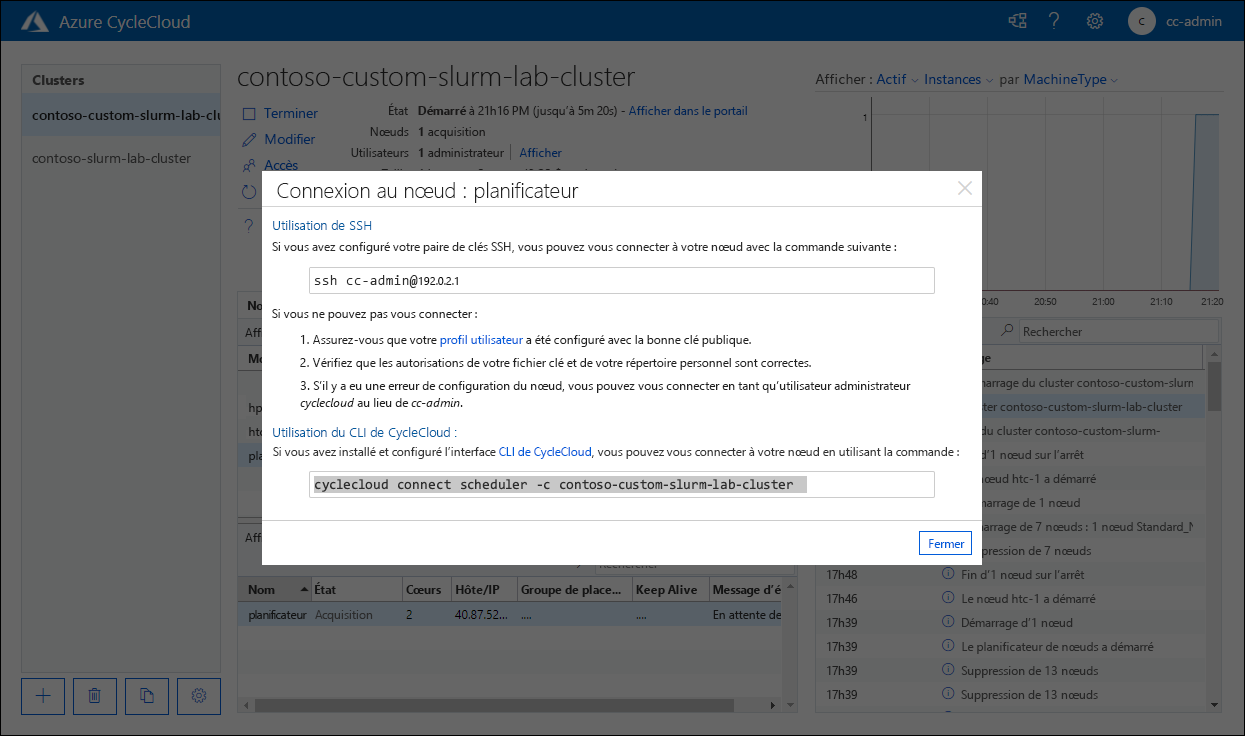Add a new cluster with the plus icon

42,696
